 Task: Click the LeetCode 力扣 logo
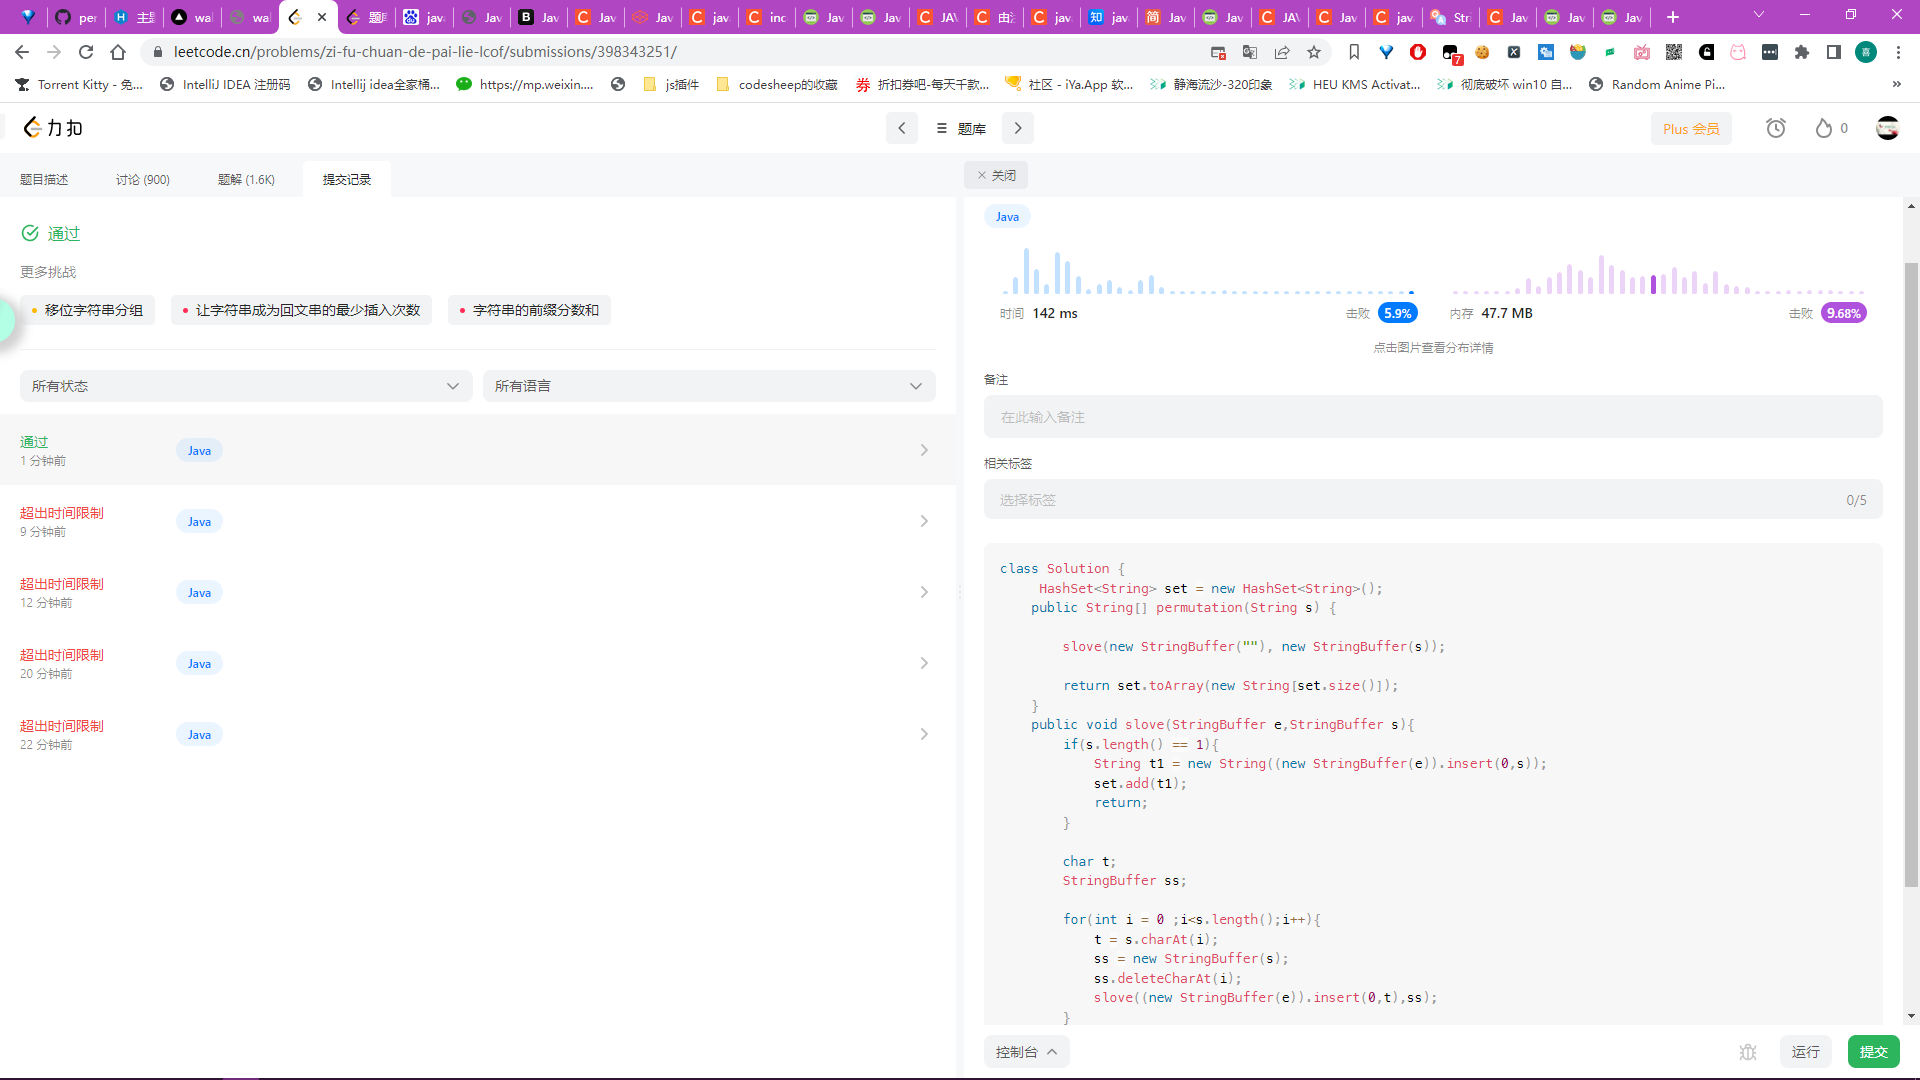click(x=53, y=128)
